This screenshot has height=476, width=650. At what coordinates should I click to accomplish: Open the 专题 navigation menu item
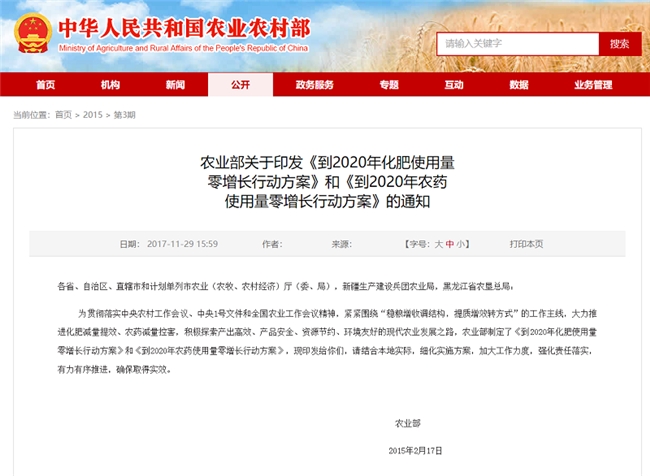[389, 85]
